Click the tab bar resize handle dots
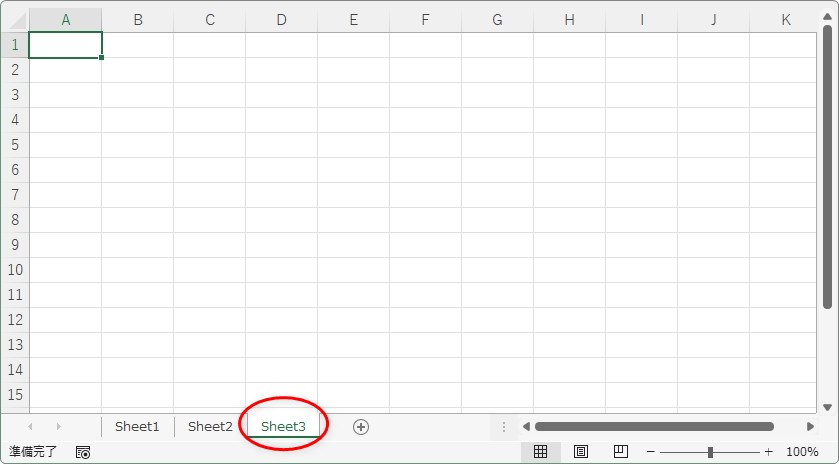 tap(503, 427)
